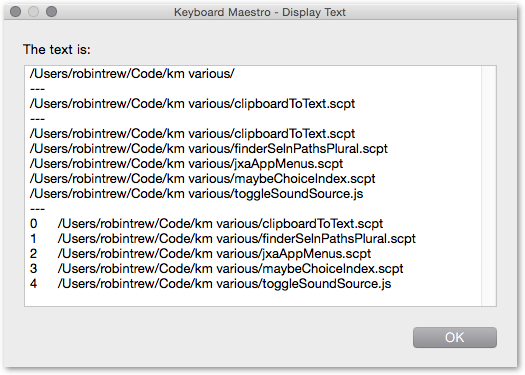Click the unnumbered finderSelnPathsPlural.scpt path line
The height and width of the screenshot is (375, 525).
click(x=209, y=149)
